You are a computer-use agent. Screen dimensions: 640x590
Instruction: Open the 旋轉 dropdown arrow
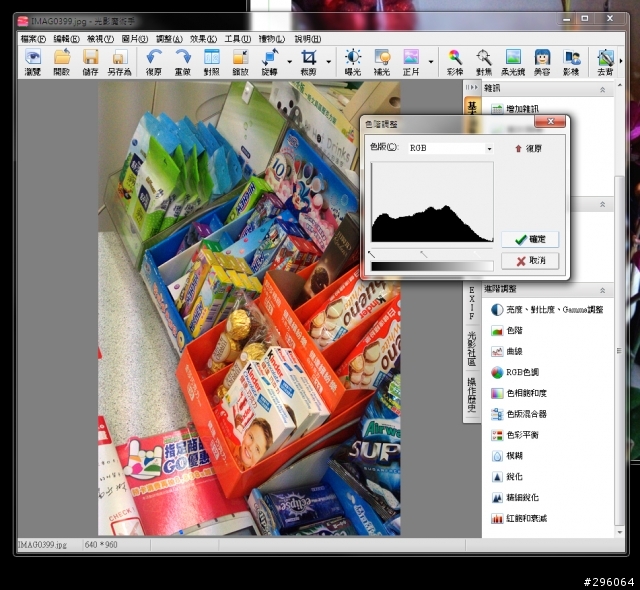[289, 62]
